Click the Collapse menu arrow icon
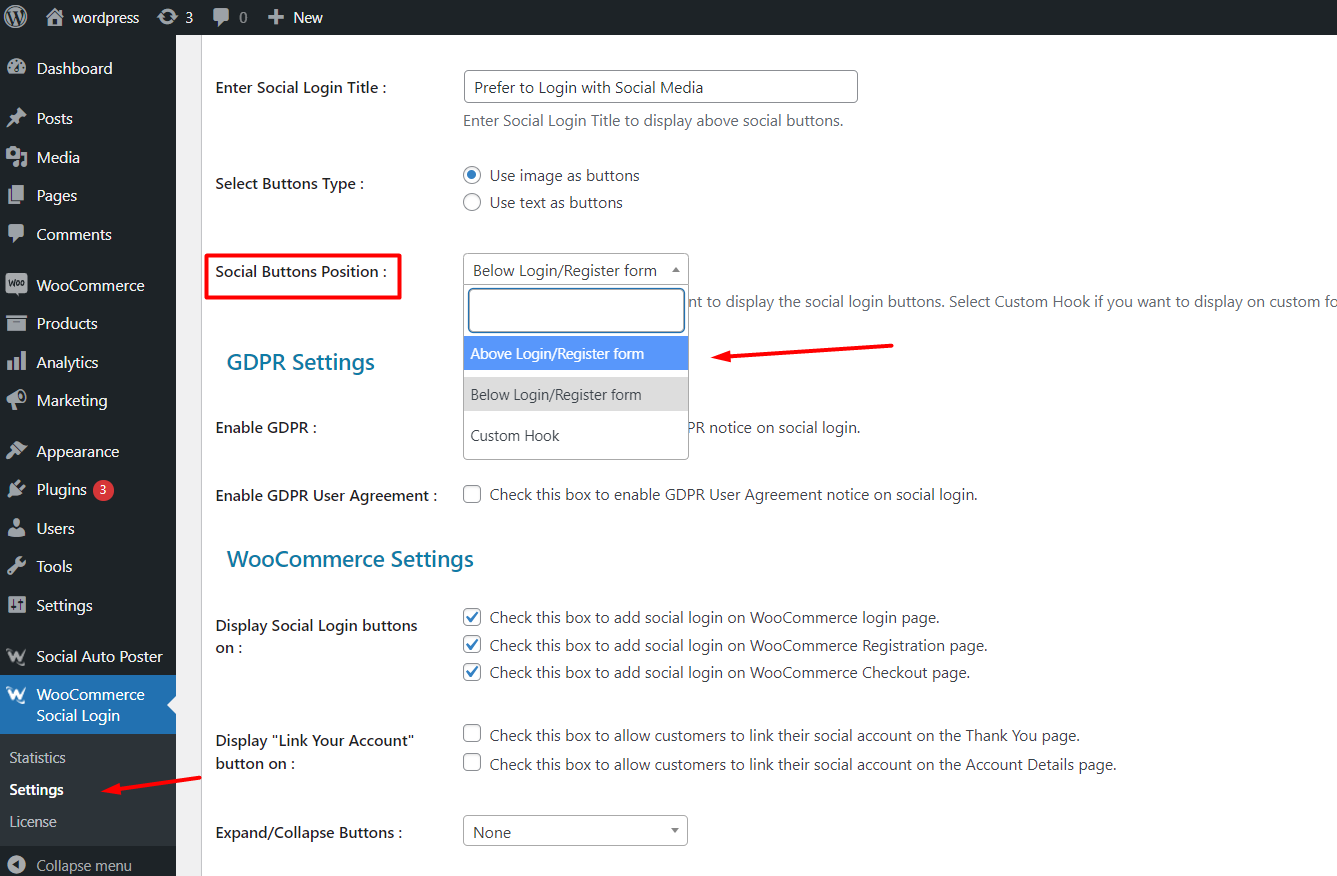This screenshot has width=1337, height=876. pos(16,866)
